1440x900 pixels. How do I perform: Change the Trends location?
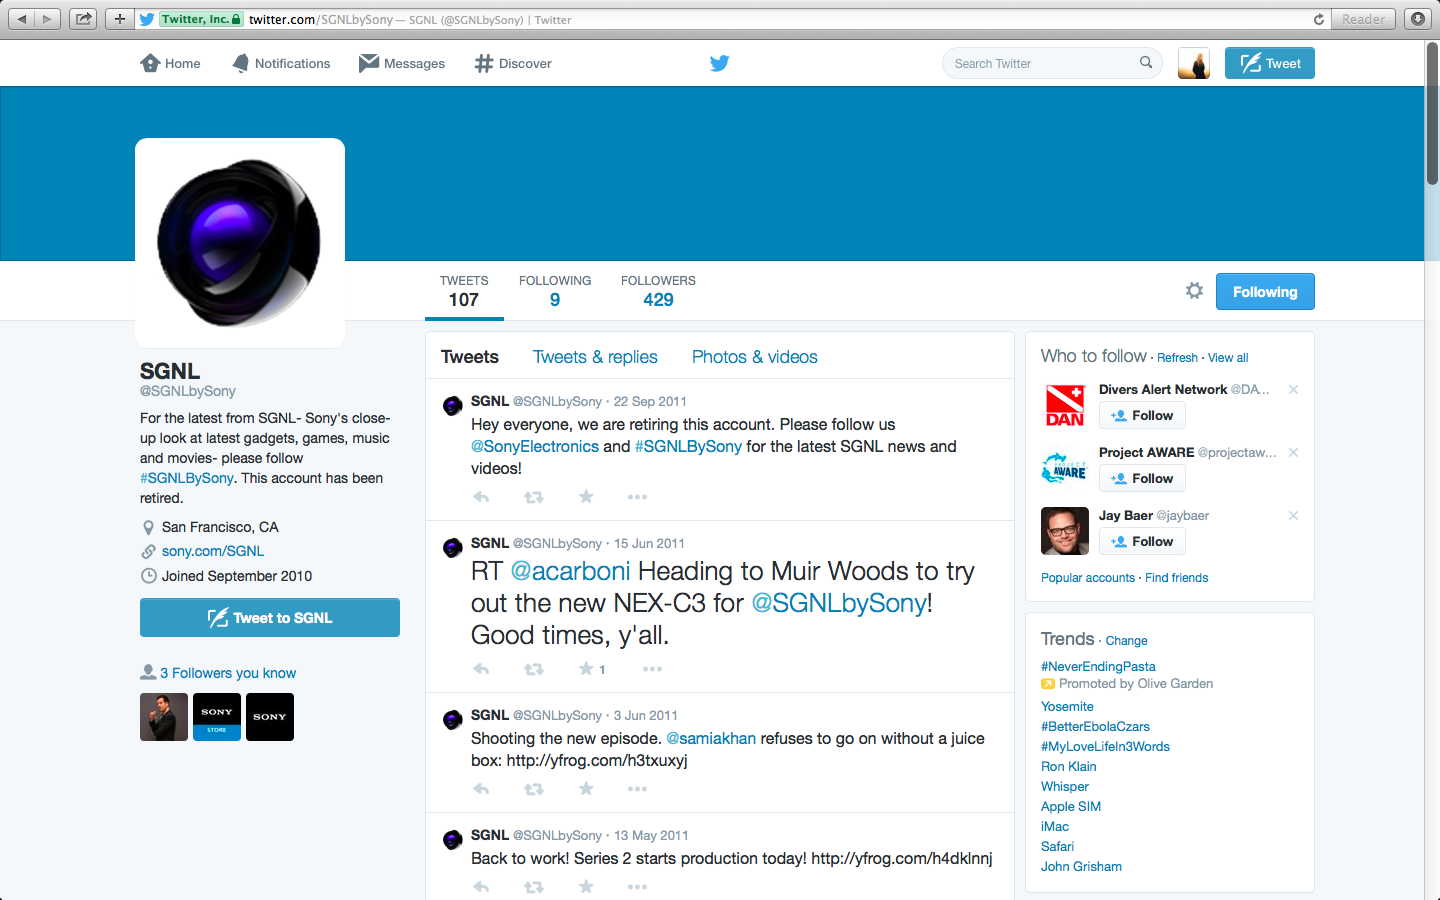1126,641
